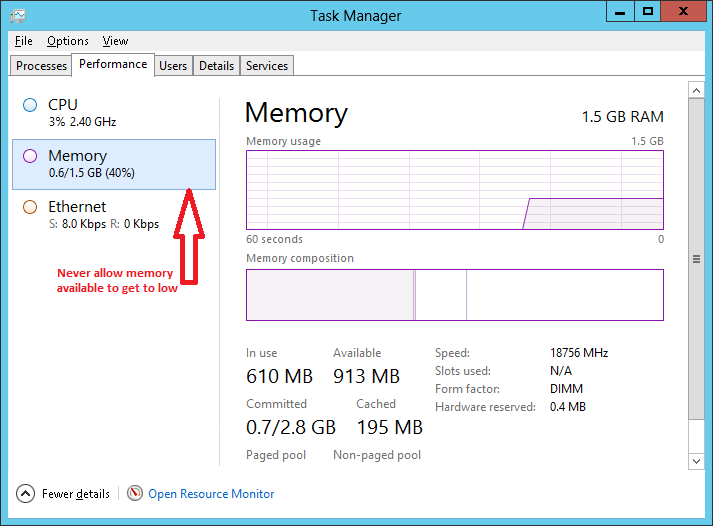Click scrollbar down arrow in performance pane

tap(696, 460)
